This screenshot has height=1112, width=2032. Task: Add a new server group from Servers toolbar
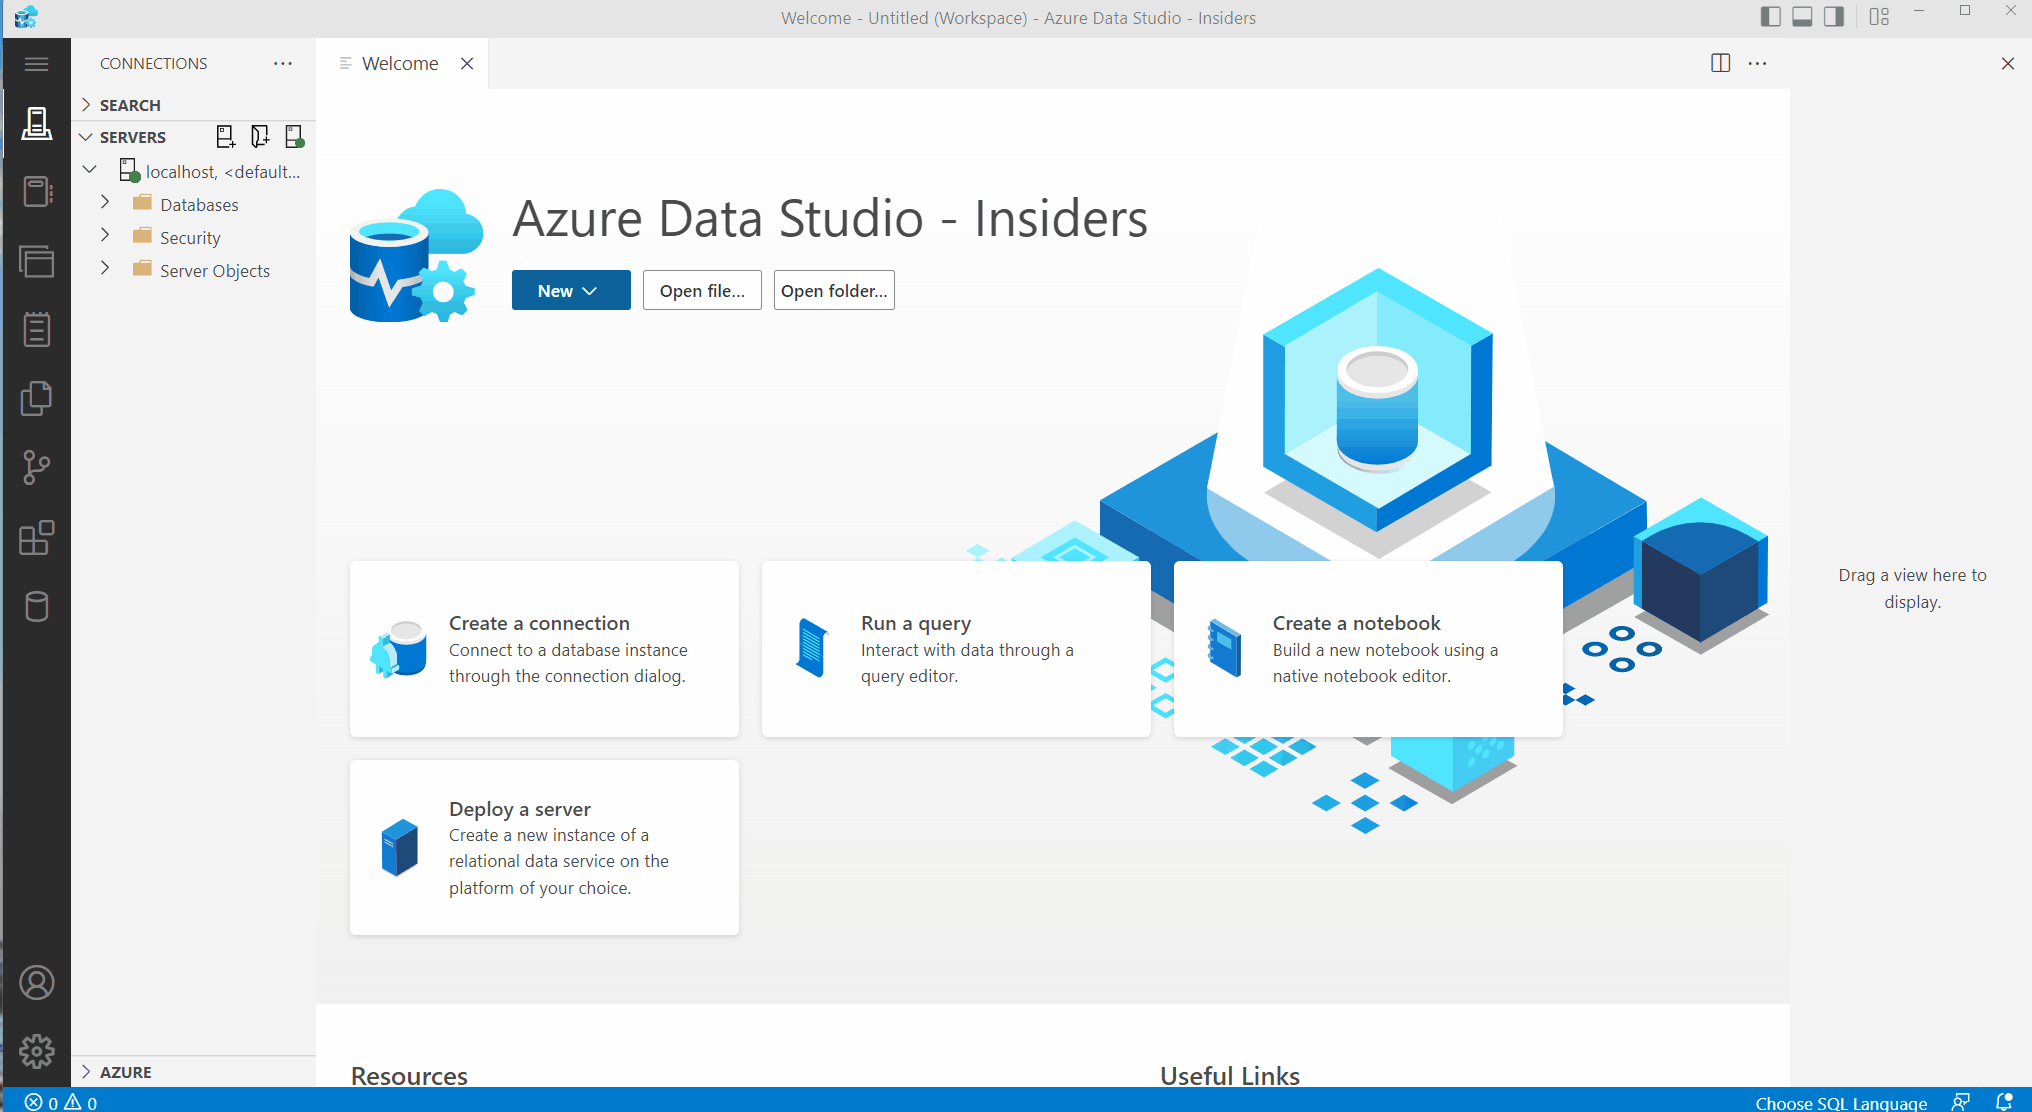tap(260, 136)
